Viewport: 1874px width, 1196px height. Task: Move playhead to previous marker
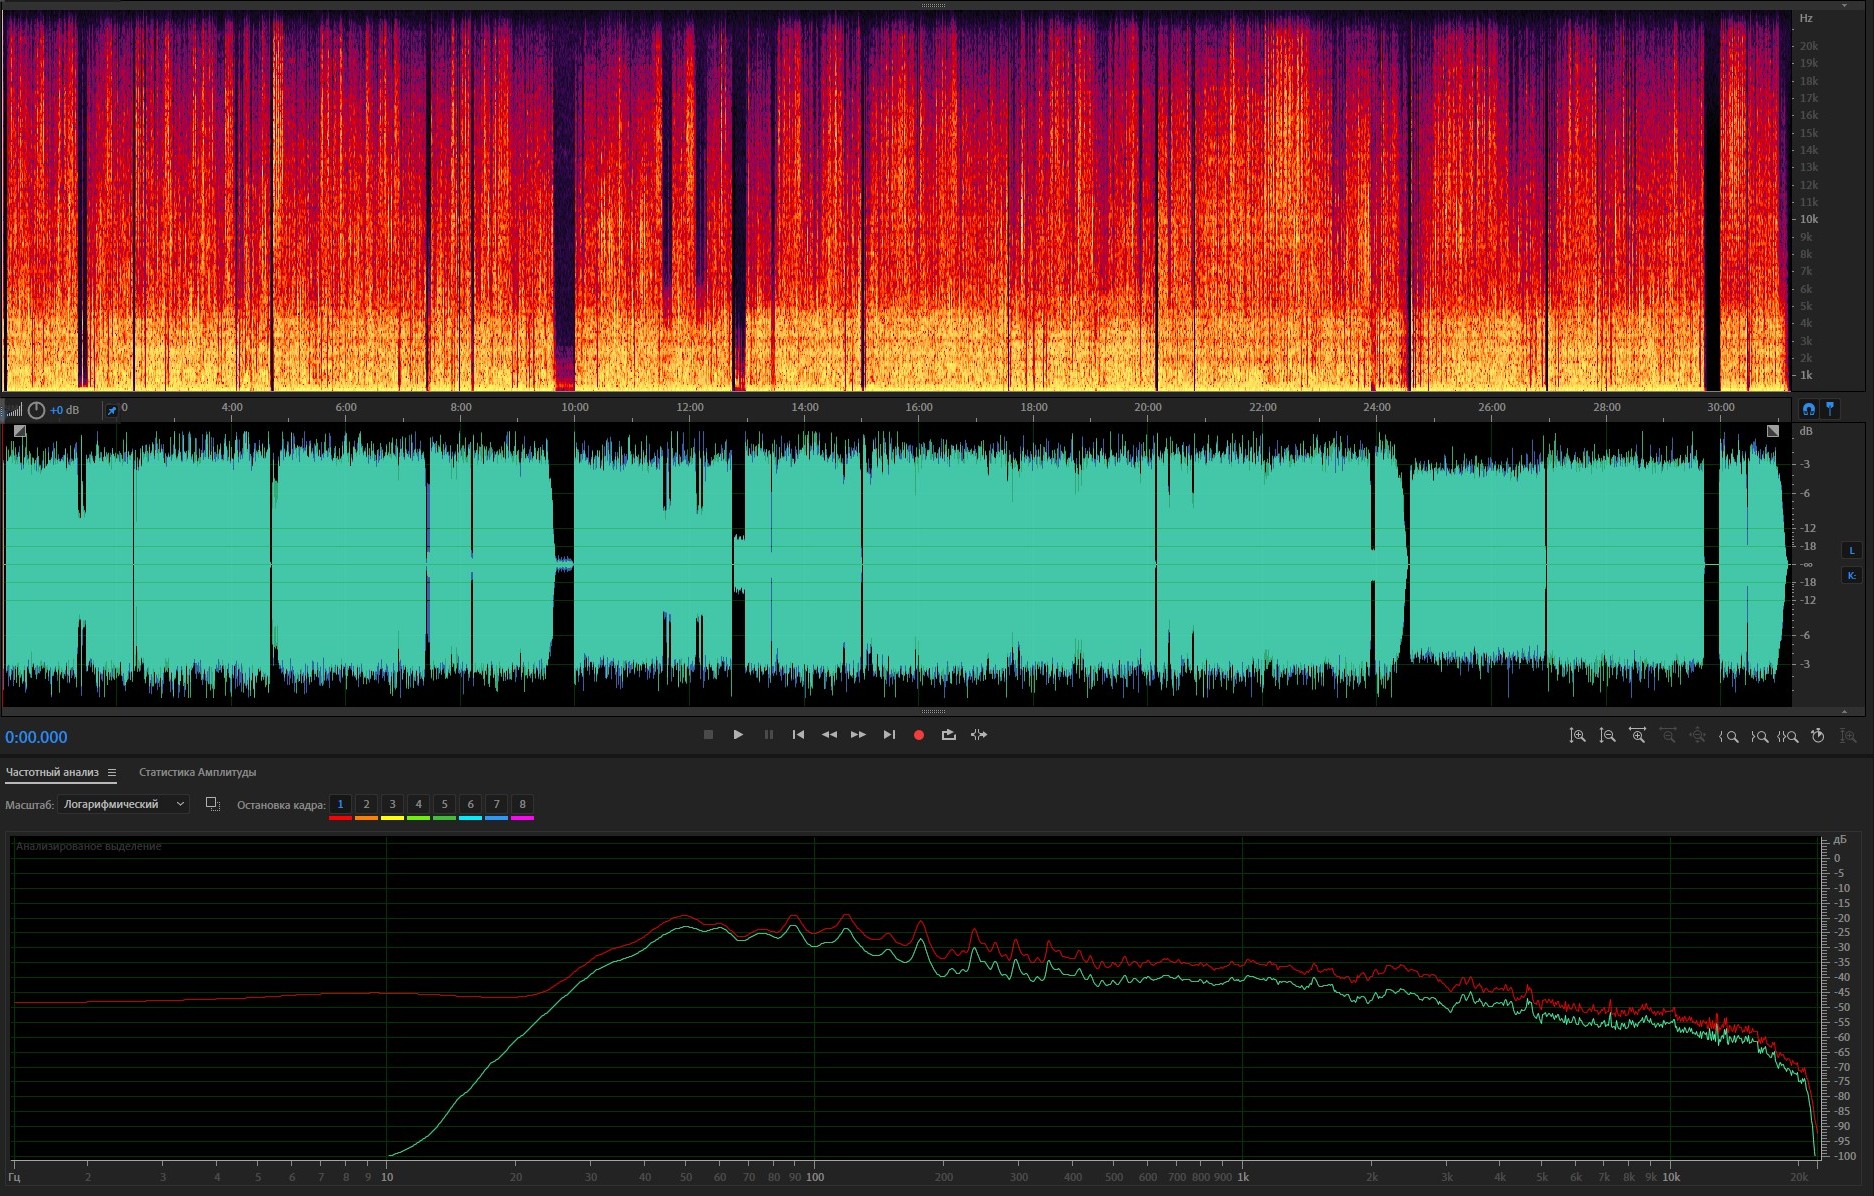[798, 735]
